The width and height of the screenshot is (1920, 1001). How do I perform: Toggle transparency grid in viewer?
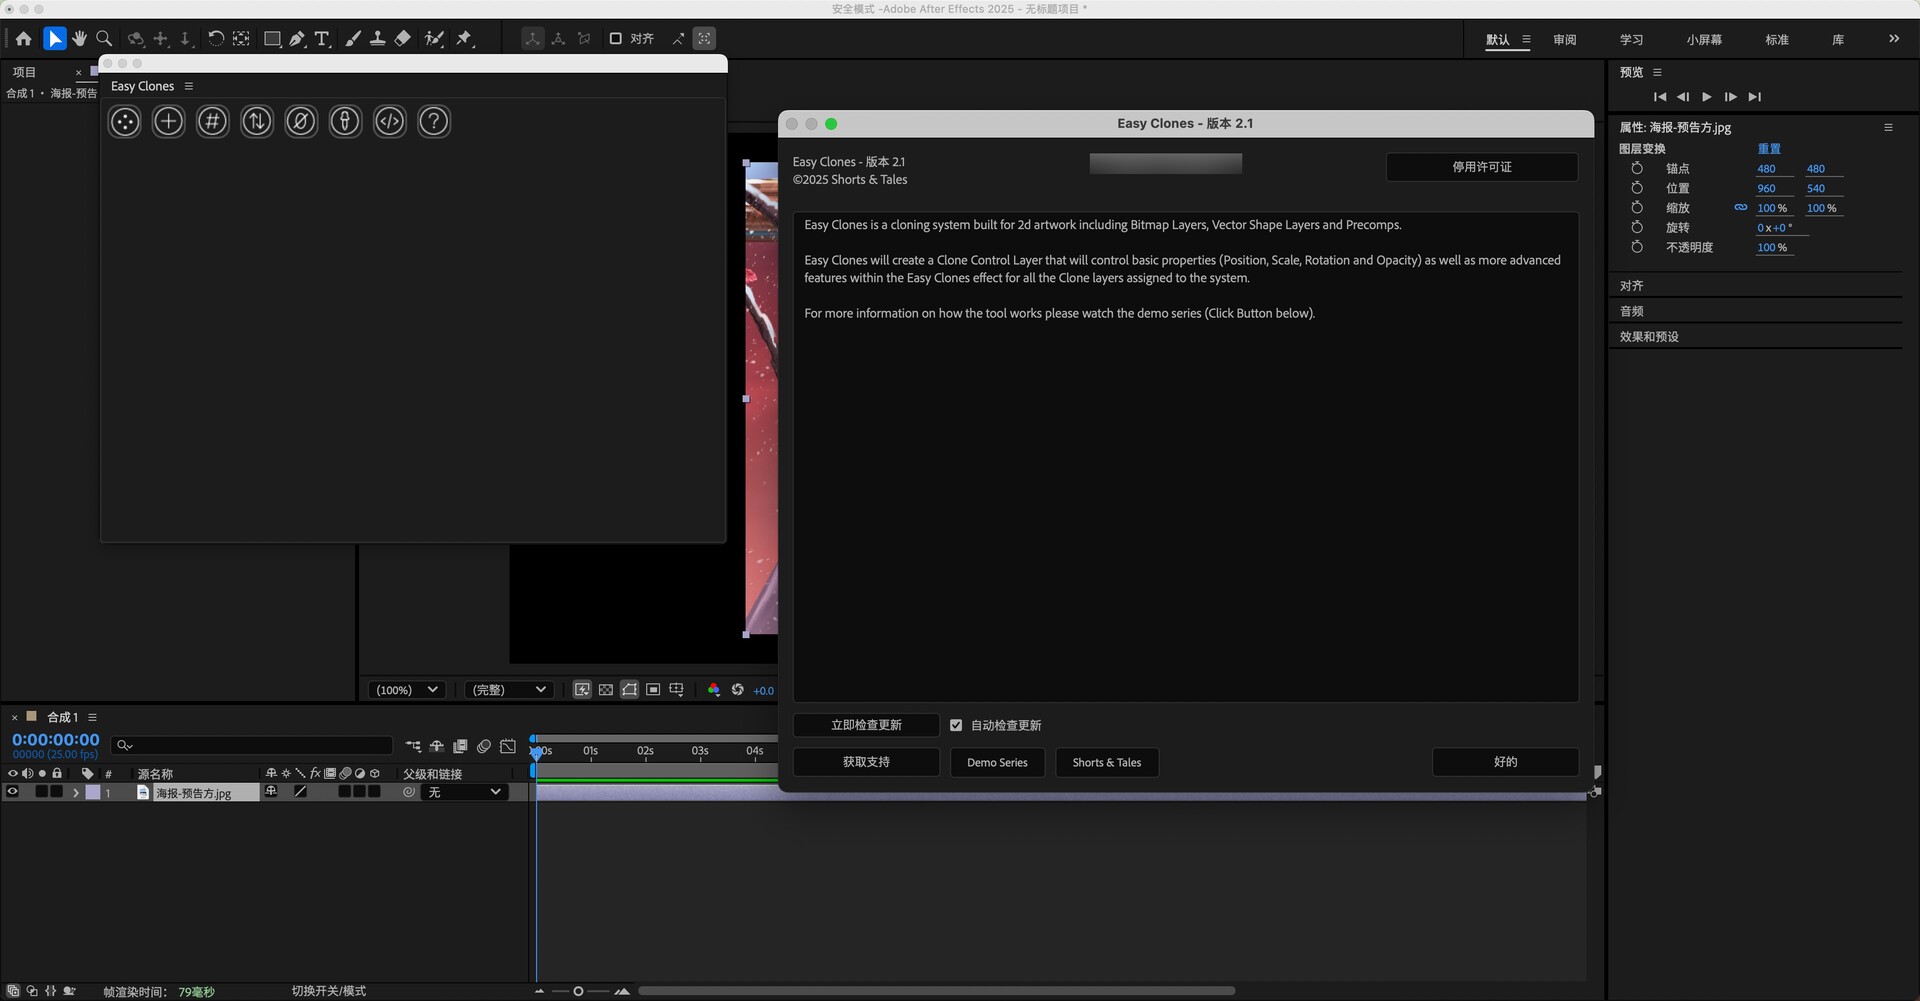coord(606,690)
